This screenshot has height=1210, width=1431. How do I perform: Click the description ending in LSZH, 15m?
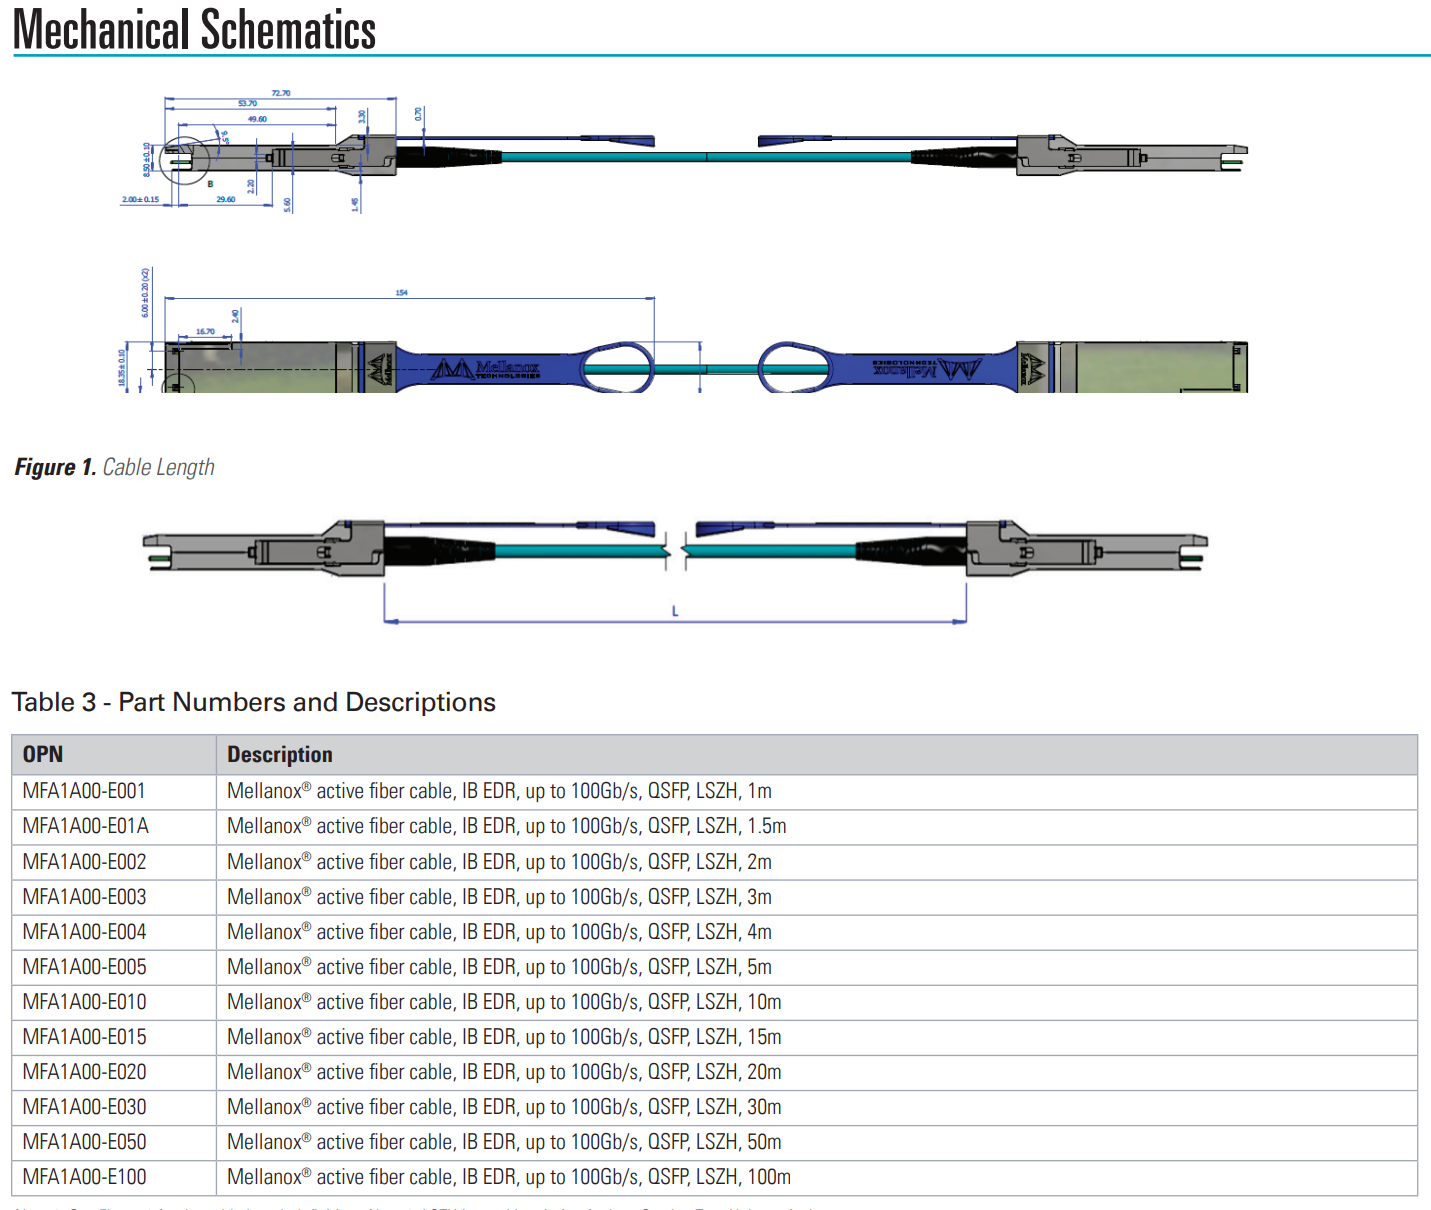point(504,1037)
